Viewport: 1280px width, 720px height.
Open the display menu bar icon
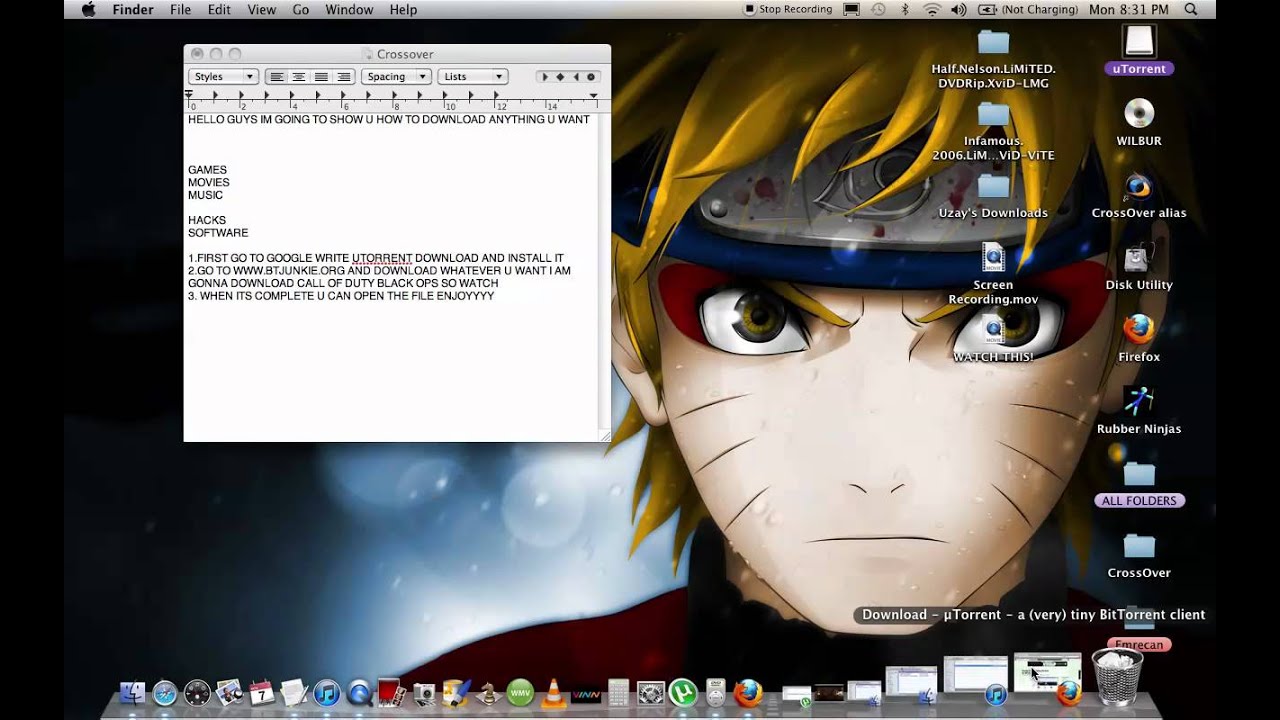[x=851, y=9]
